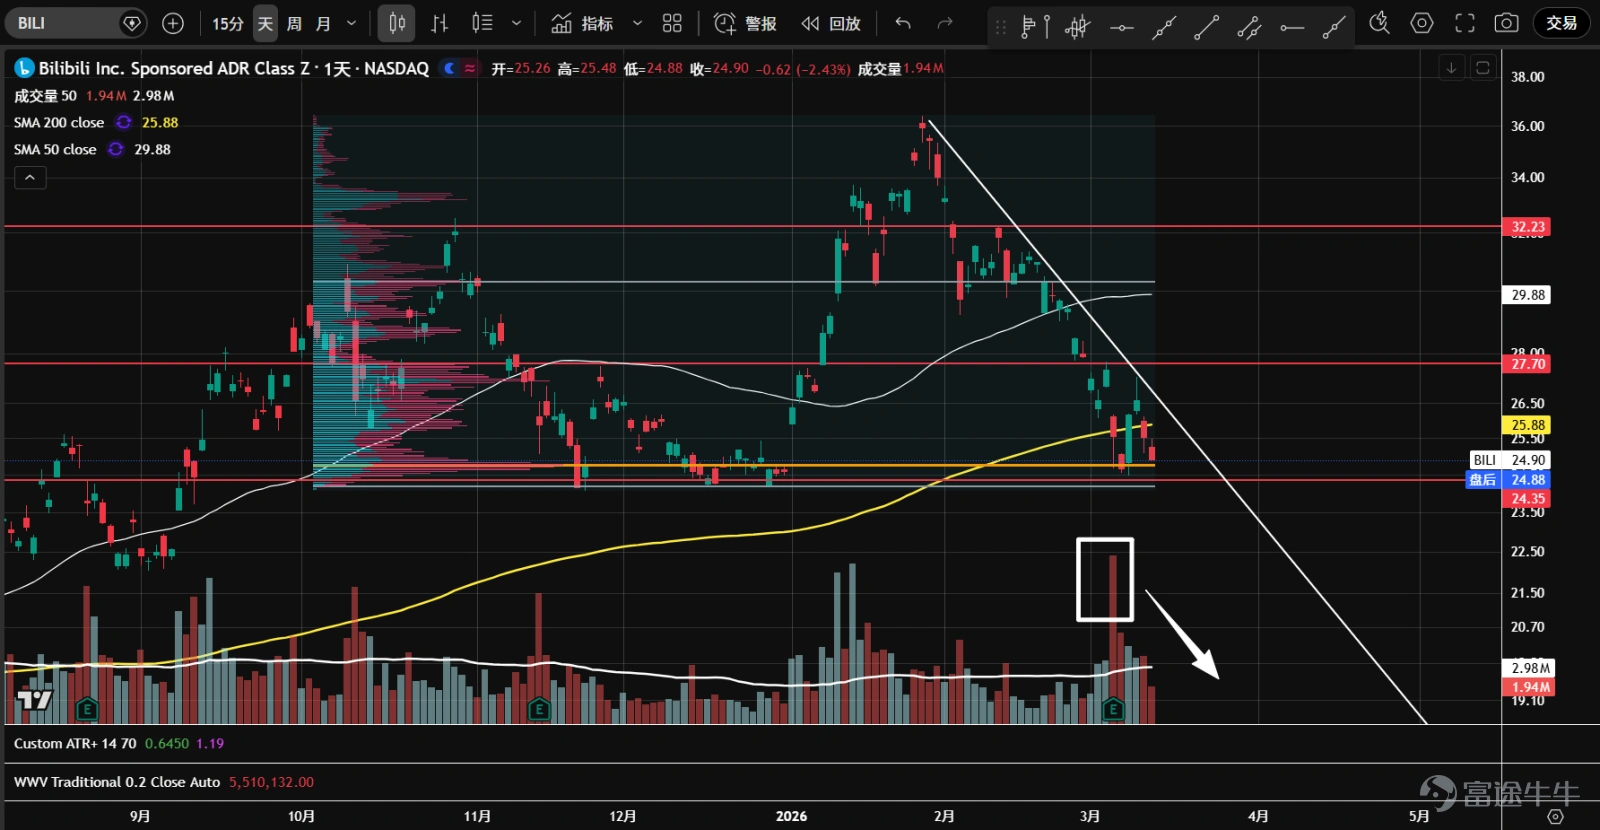Click the 2.98M volume average label
The image size is (1600, 830).
(1530, 668)
